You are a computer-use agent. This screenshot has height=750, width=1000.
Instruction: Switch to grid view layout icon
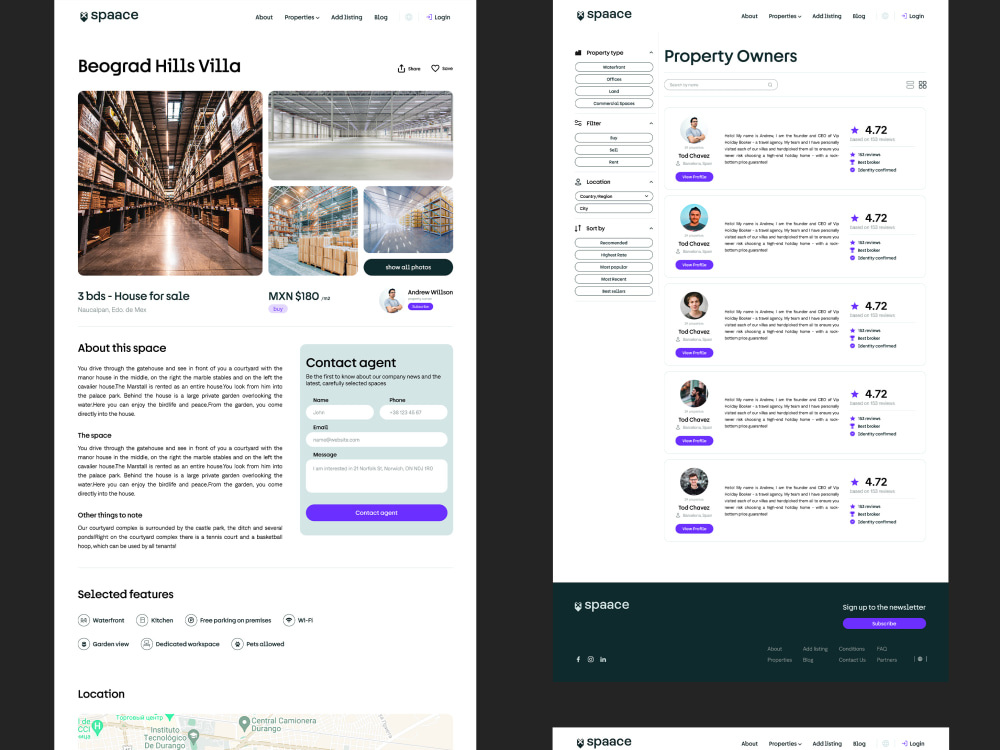(923, 85)
